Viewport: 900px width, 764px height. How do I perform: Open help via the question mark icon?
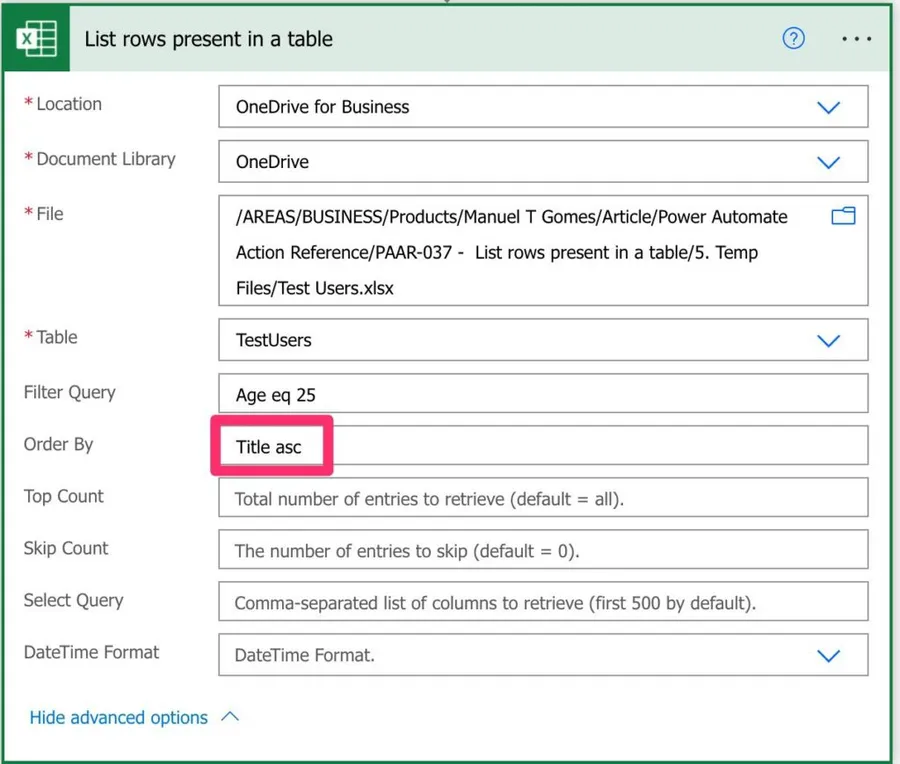793,39
